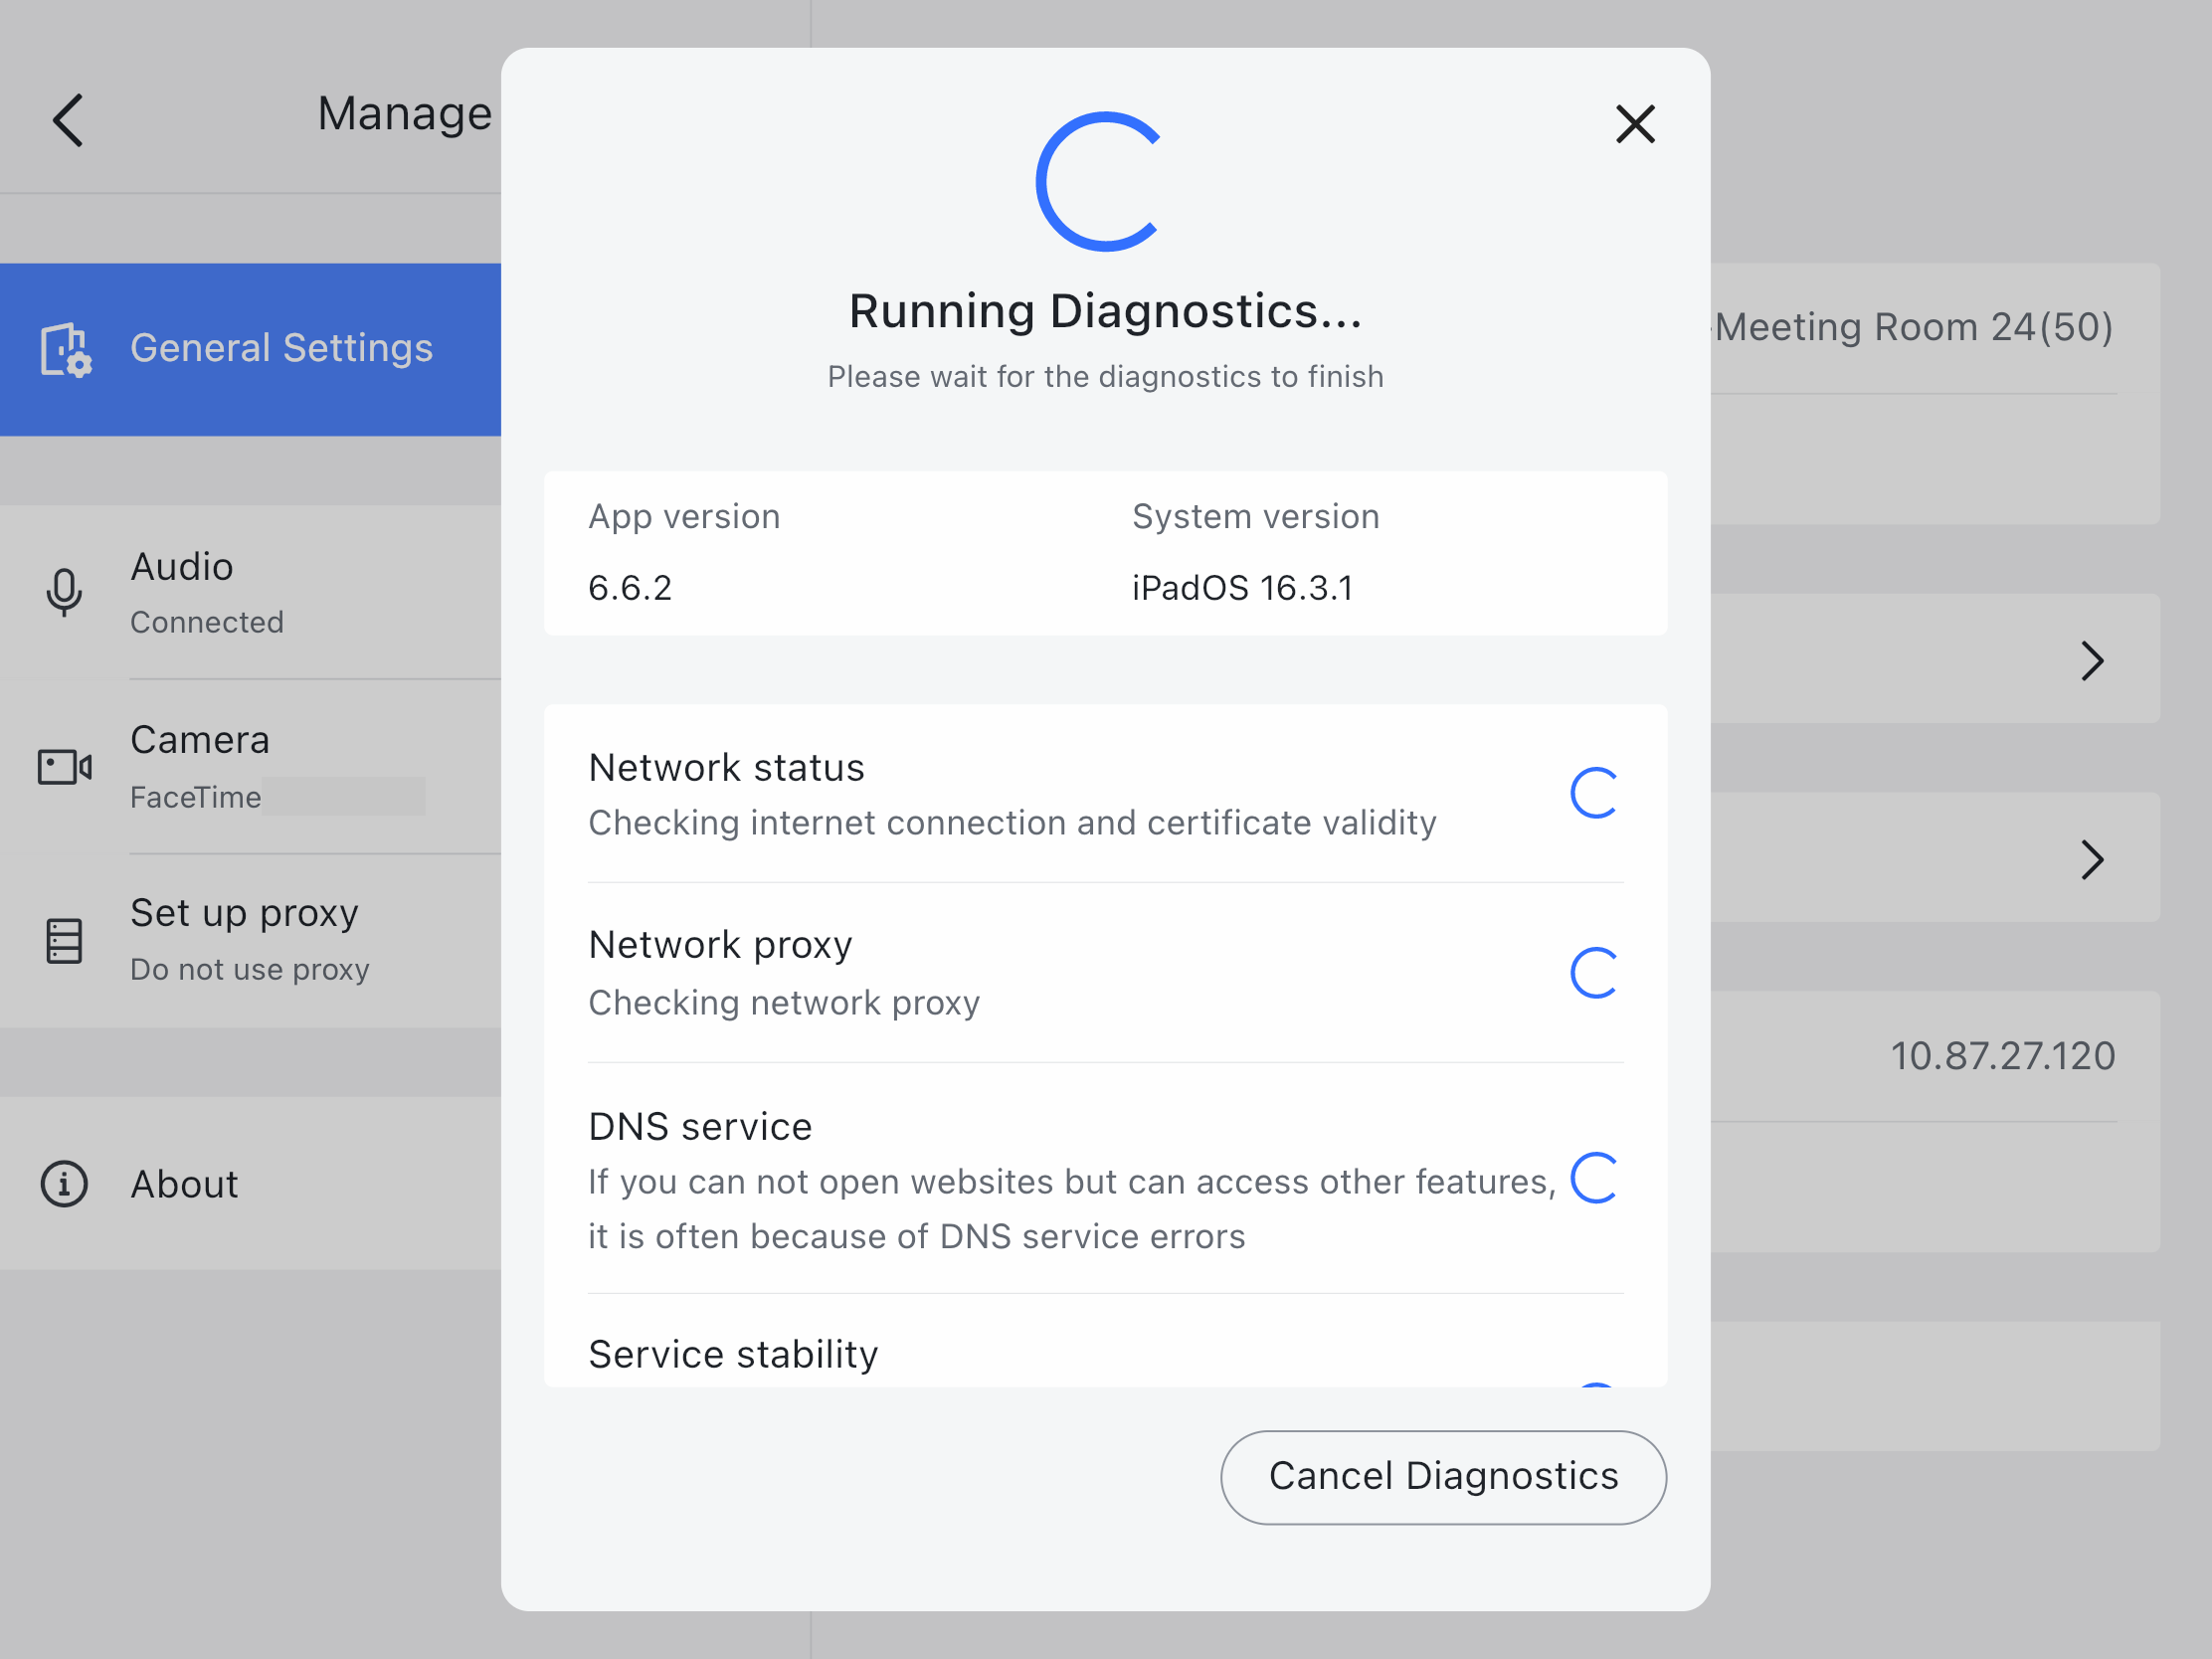Click the microphone icon next to Audio

[63, 591]
